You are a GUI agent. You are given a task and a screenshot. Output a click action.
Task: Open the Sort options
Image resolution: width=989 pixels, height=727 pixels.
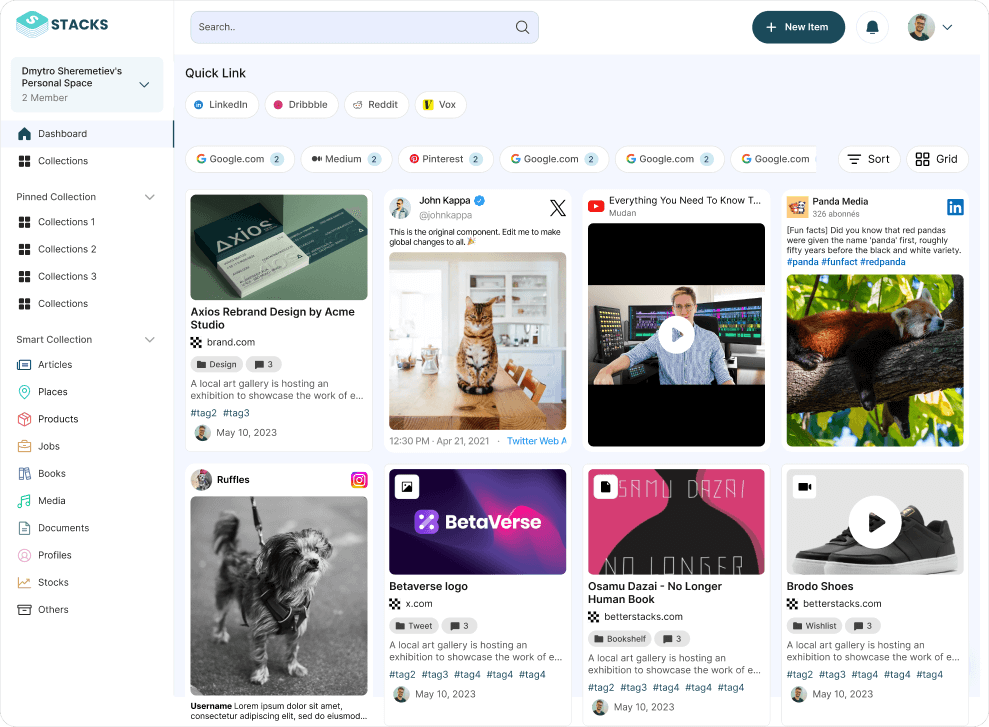(x=868, y=158)
